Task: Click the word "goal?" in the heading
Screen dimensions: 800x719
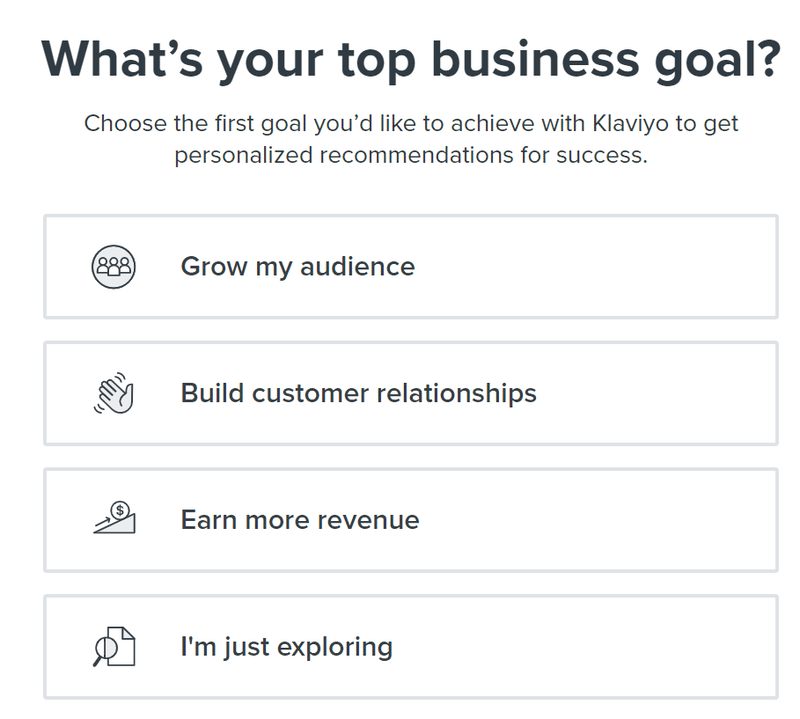Action: coord(718,61)
